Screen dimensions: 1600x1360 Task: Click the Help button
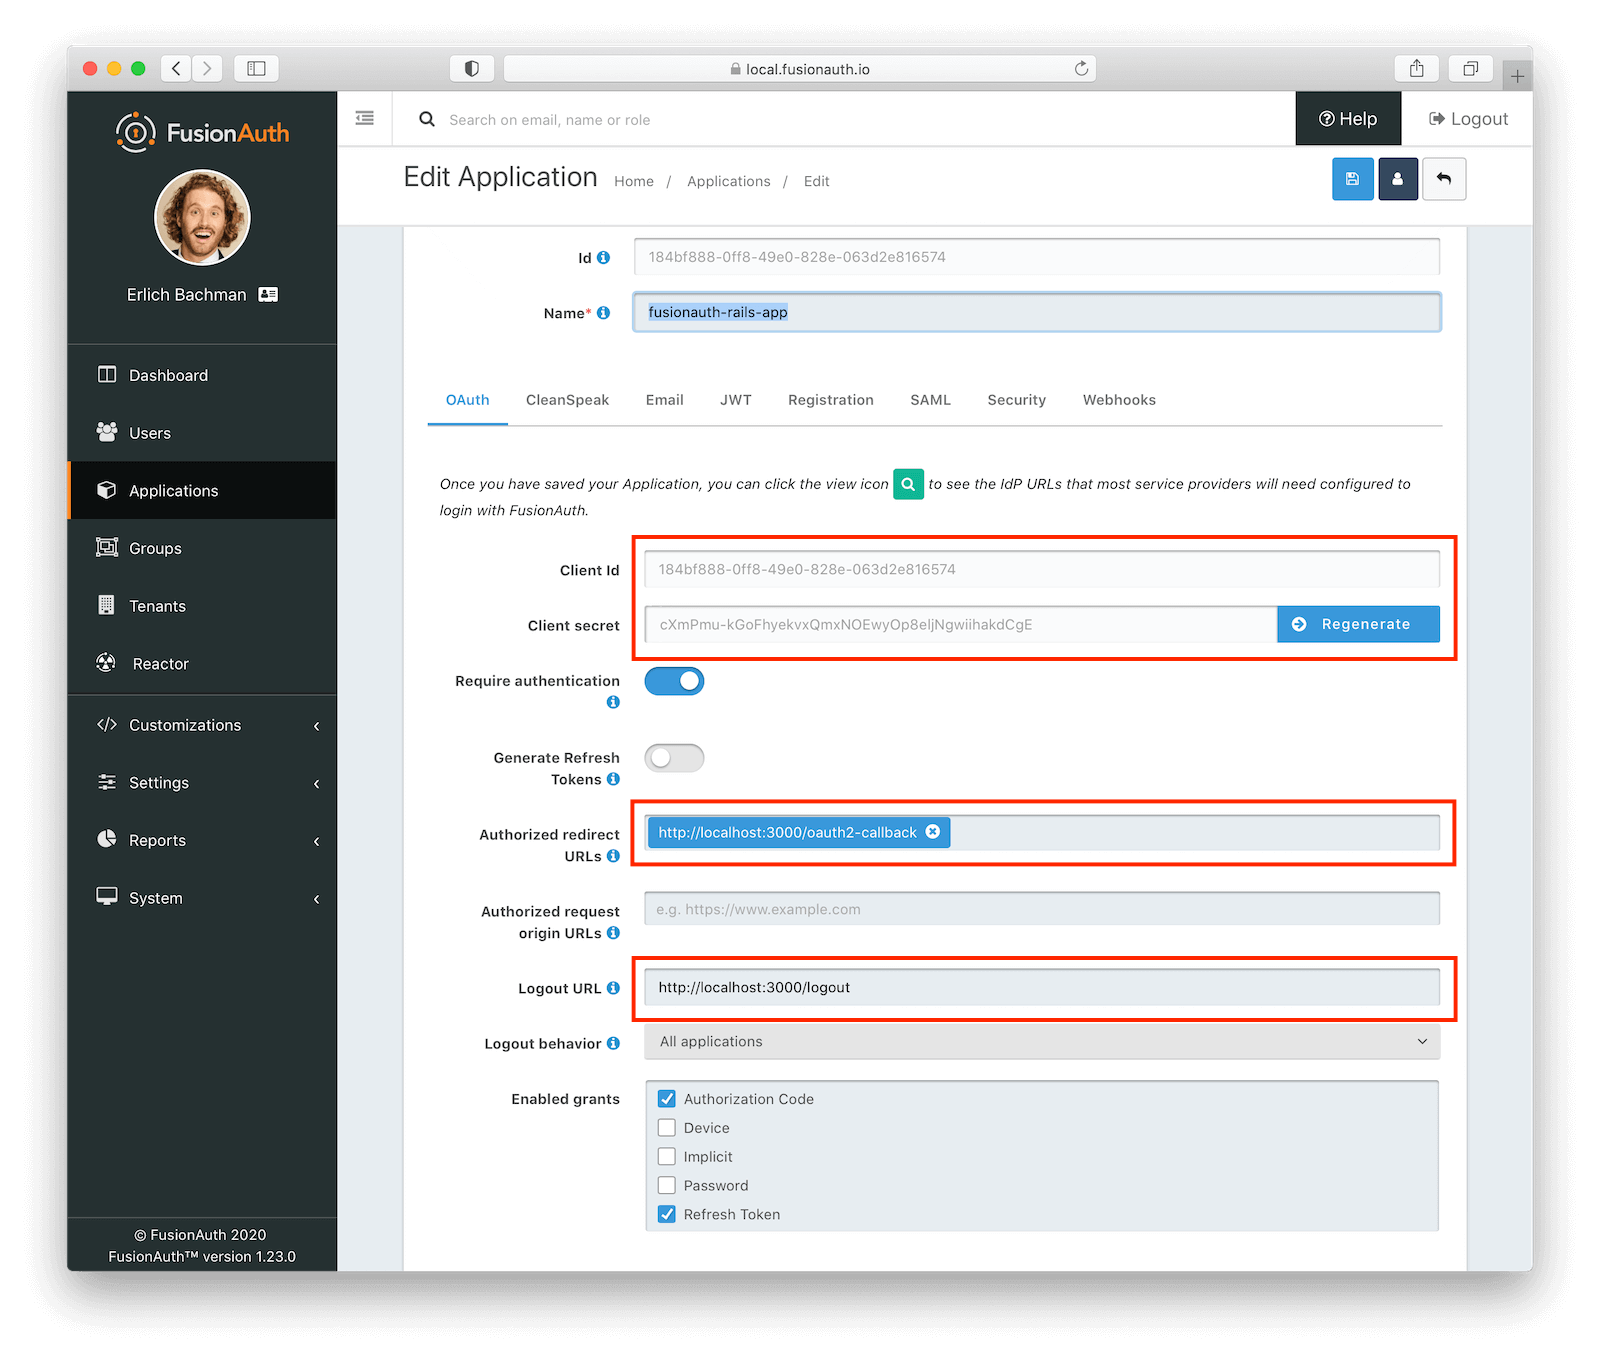pyautogui.click(x=1348, y=119)
